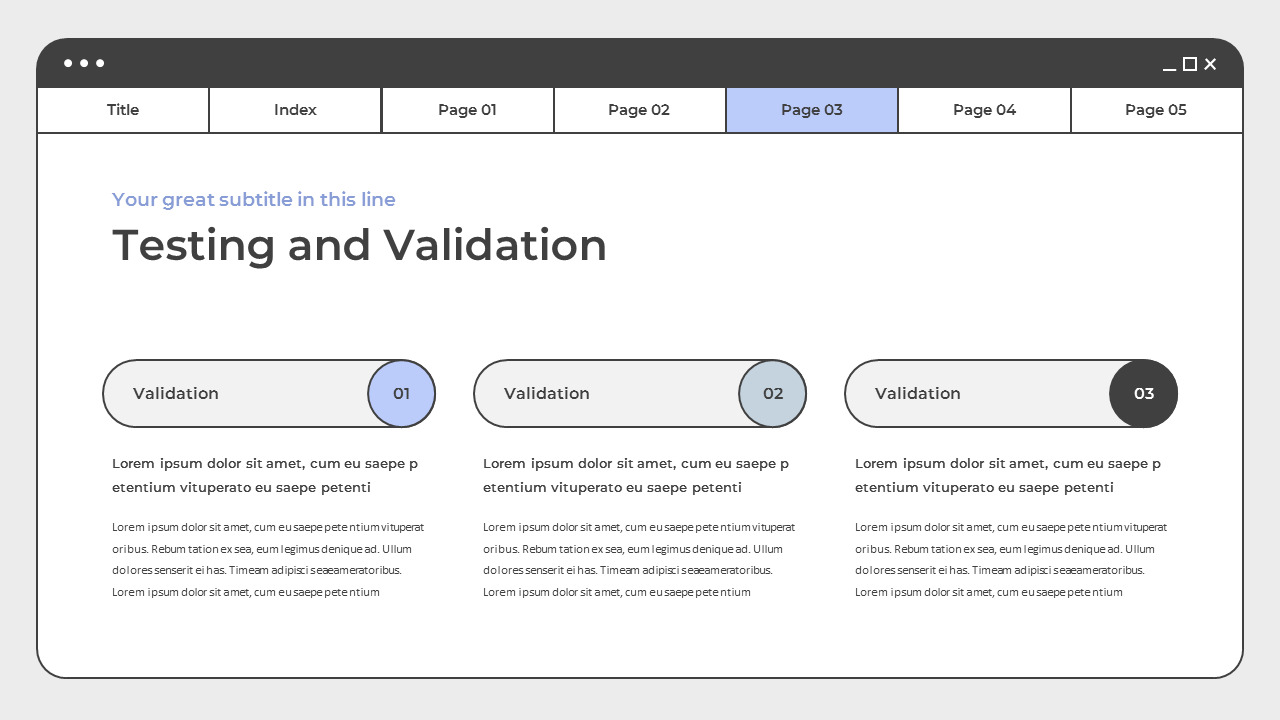Click the maximize window icon
The image size is (1280, 720).
pyautogui.click(x=1190, y=64)
